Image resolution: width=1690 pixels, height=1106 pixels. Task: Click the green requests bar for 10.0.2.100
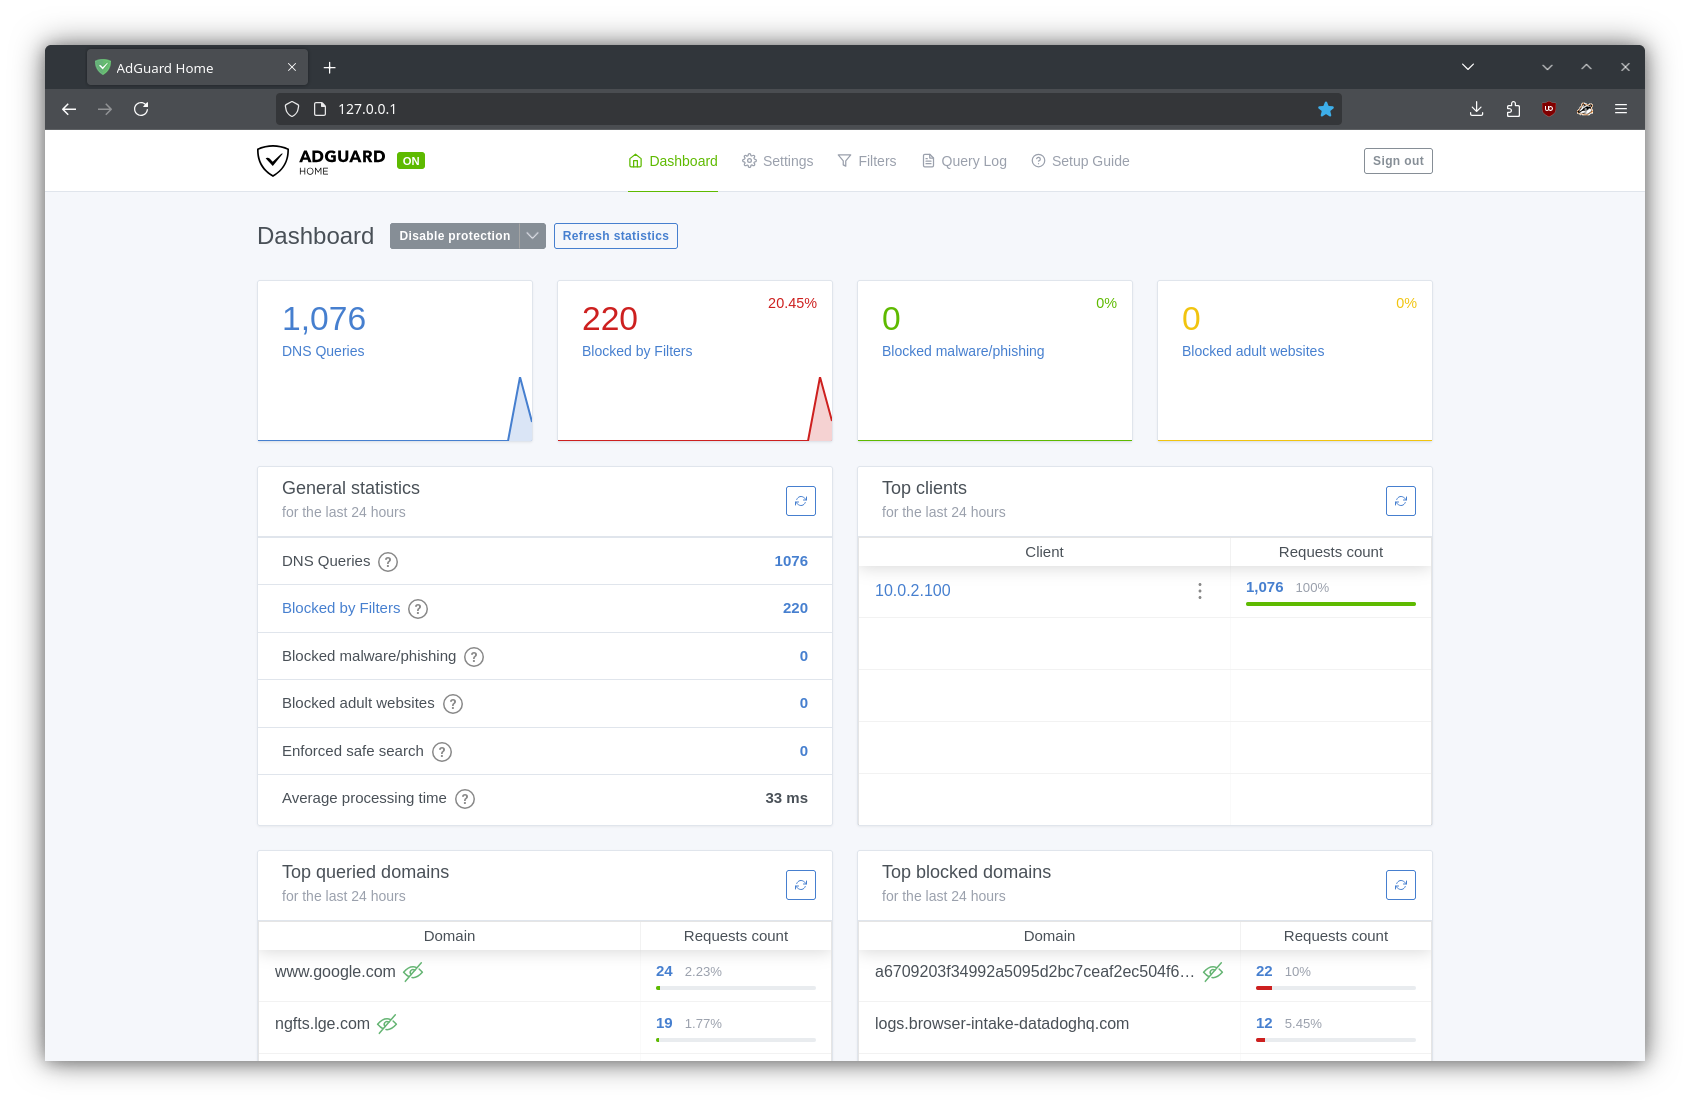1330,604
